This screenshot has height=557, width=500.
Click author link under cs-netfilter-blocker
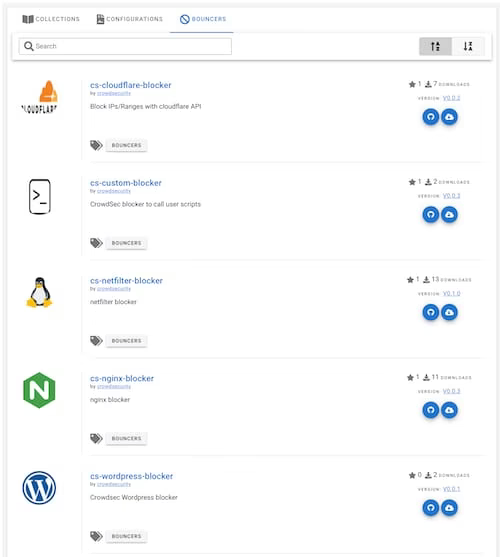(114, 289)
